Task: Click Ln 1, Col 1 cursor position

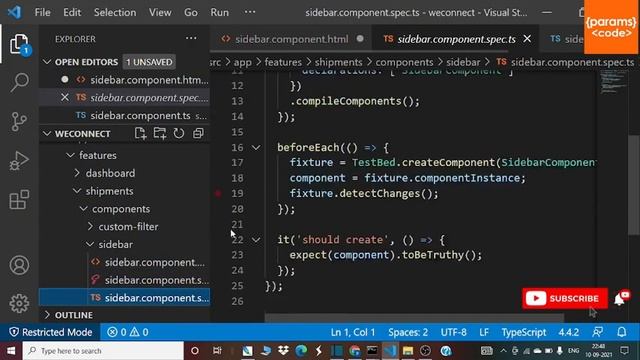Action: click(x=353, y=332)
